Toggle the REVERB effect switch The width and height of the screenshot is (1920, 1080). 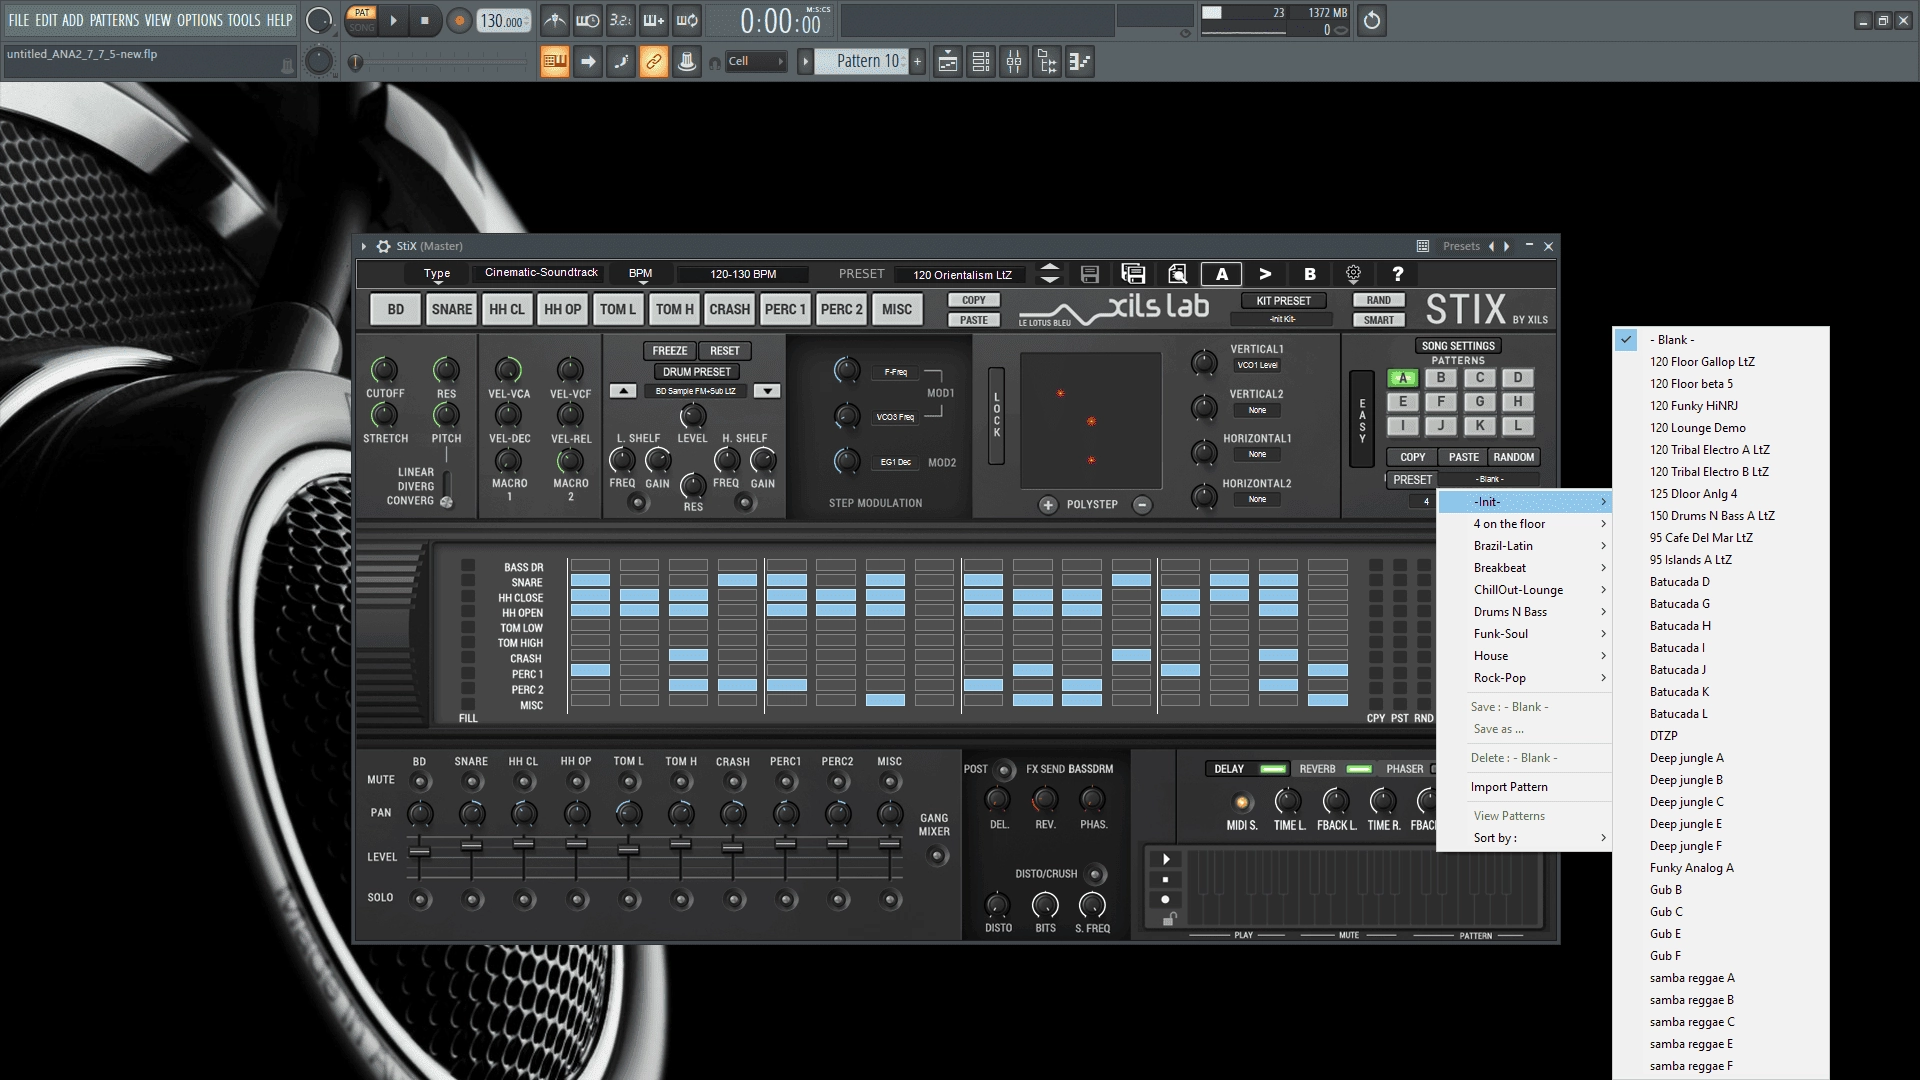coord(1359,769)
